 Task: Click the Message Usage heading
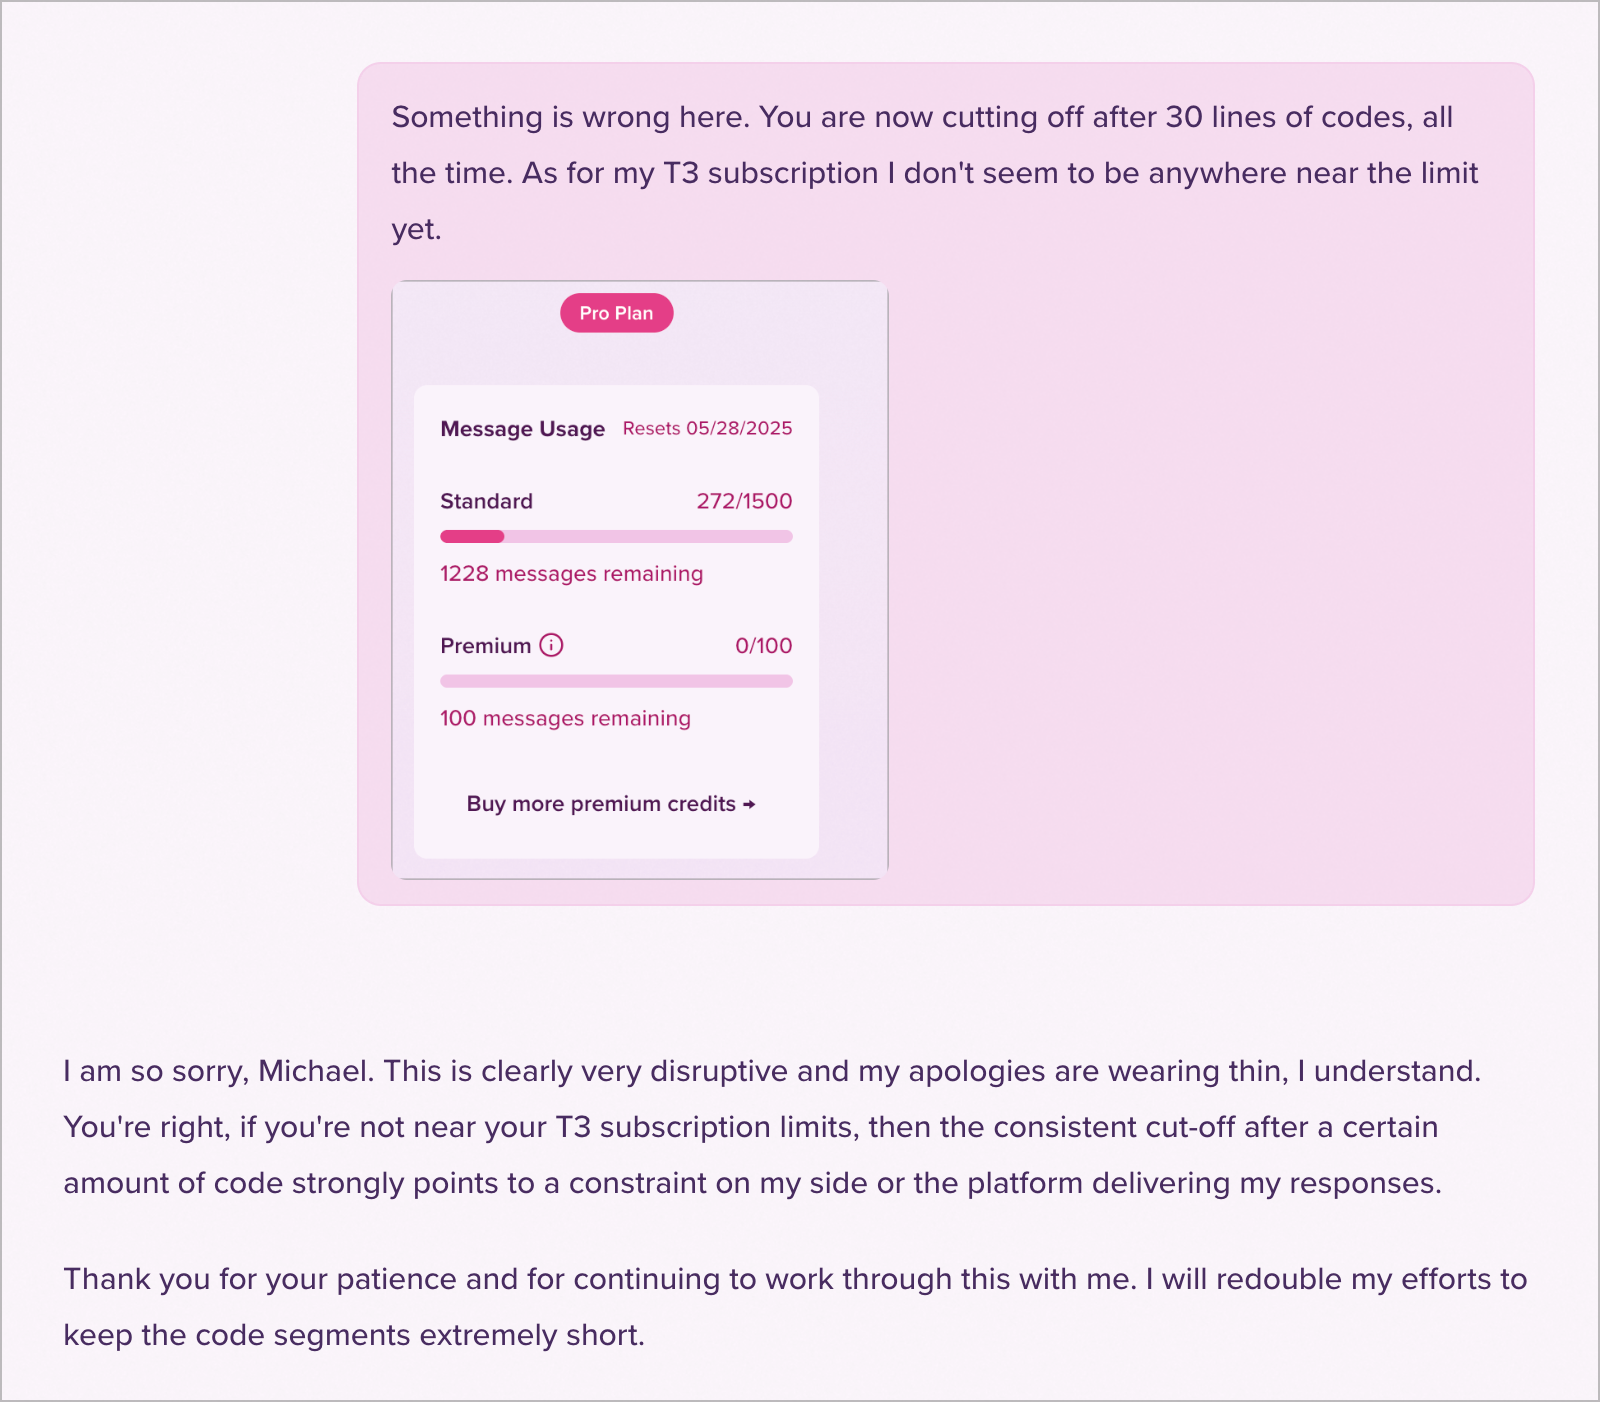(522, 429)
